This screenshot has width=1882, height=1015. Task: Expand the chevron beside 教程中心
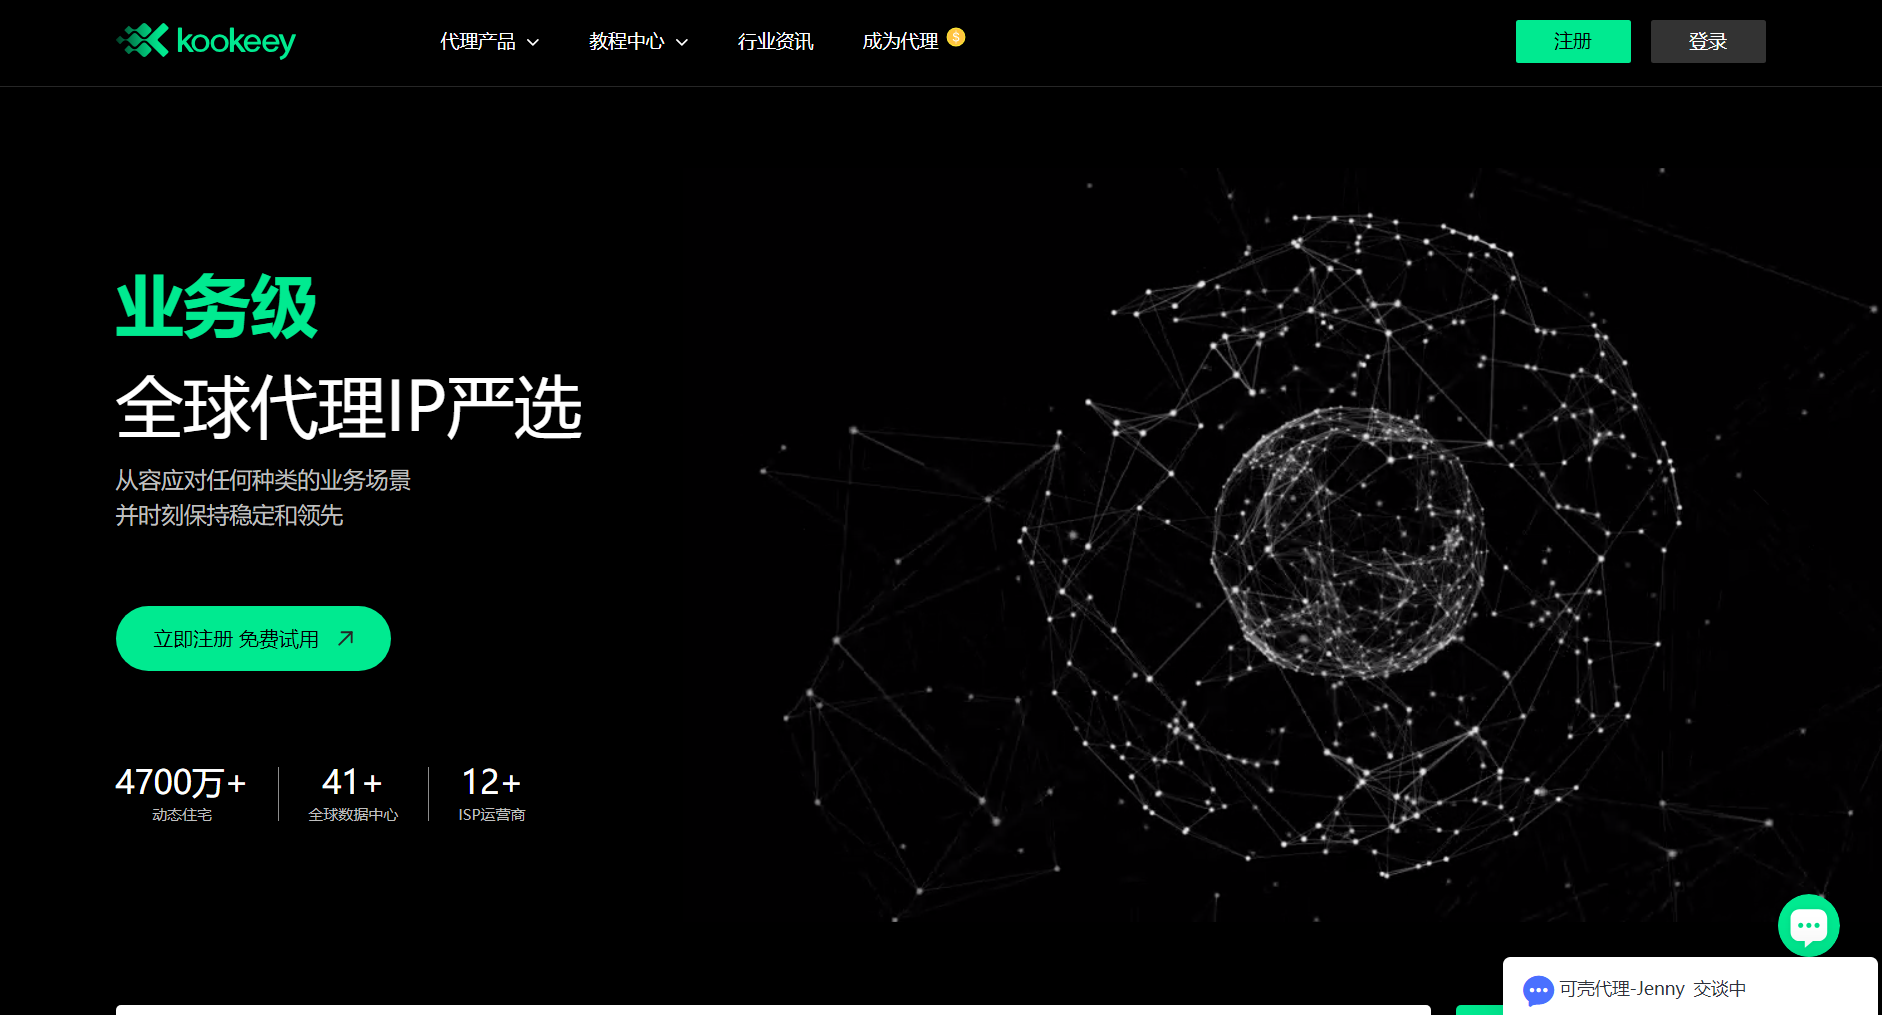point(682,42)
